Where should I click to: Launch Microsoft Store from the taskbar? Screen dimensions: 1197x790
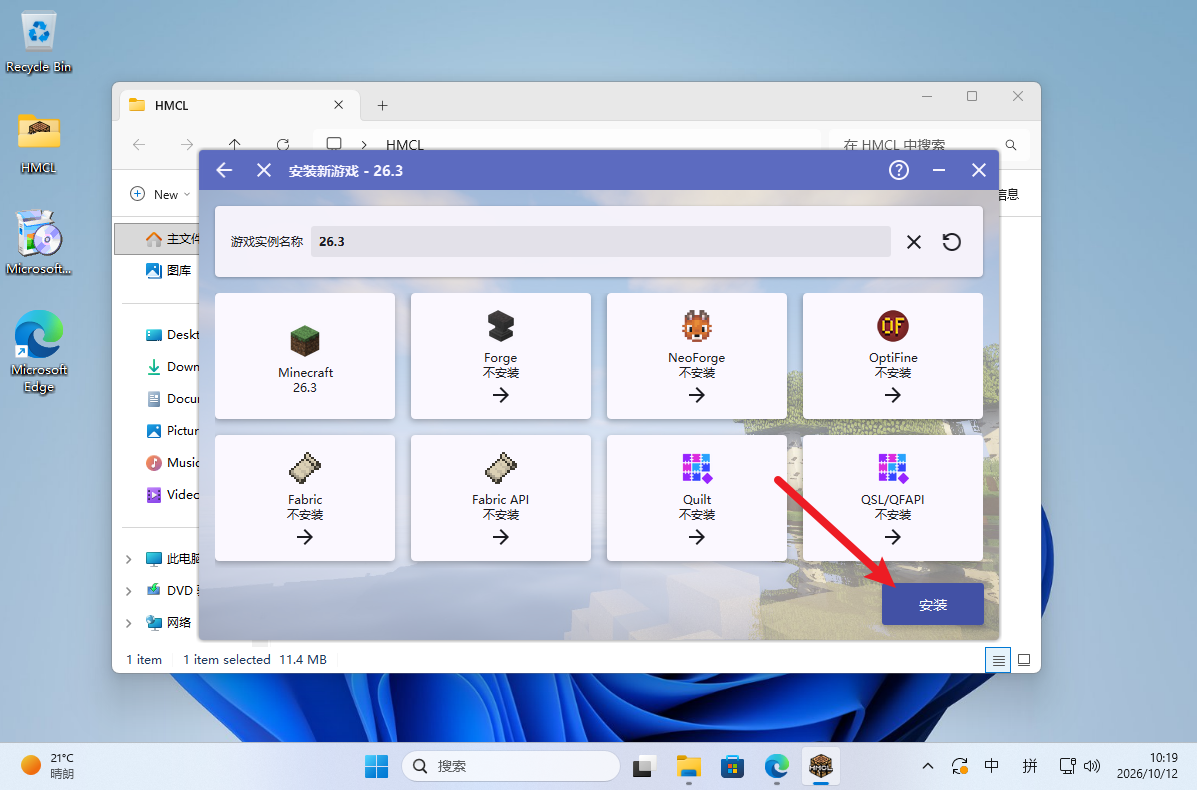(x=732, y=766)
